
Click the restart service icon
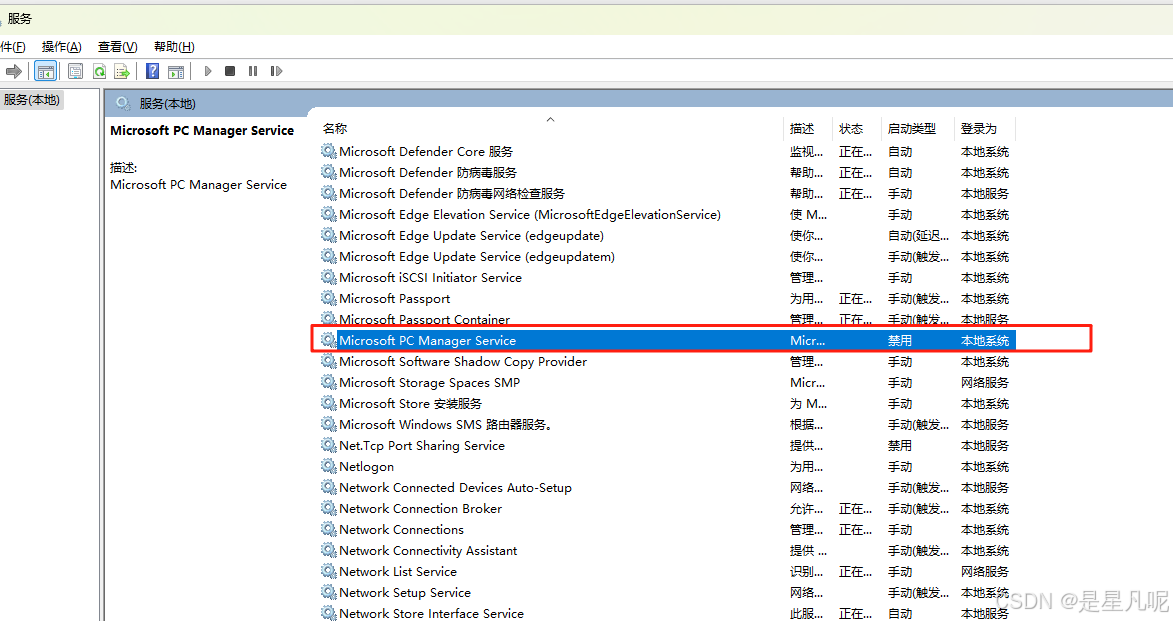point(276,71)
